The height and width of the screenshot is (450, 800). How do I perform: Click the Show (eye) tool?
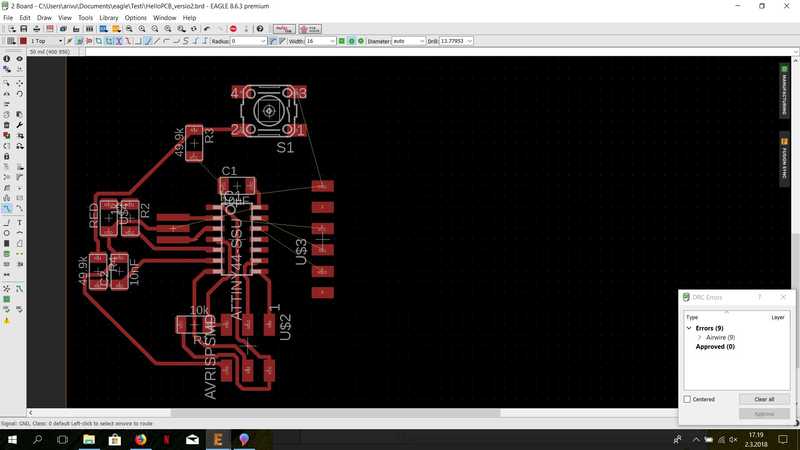19,59
